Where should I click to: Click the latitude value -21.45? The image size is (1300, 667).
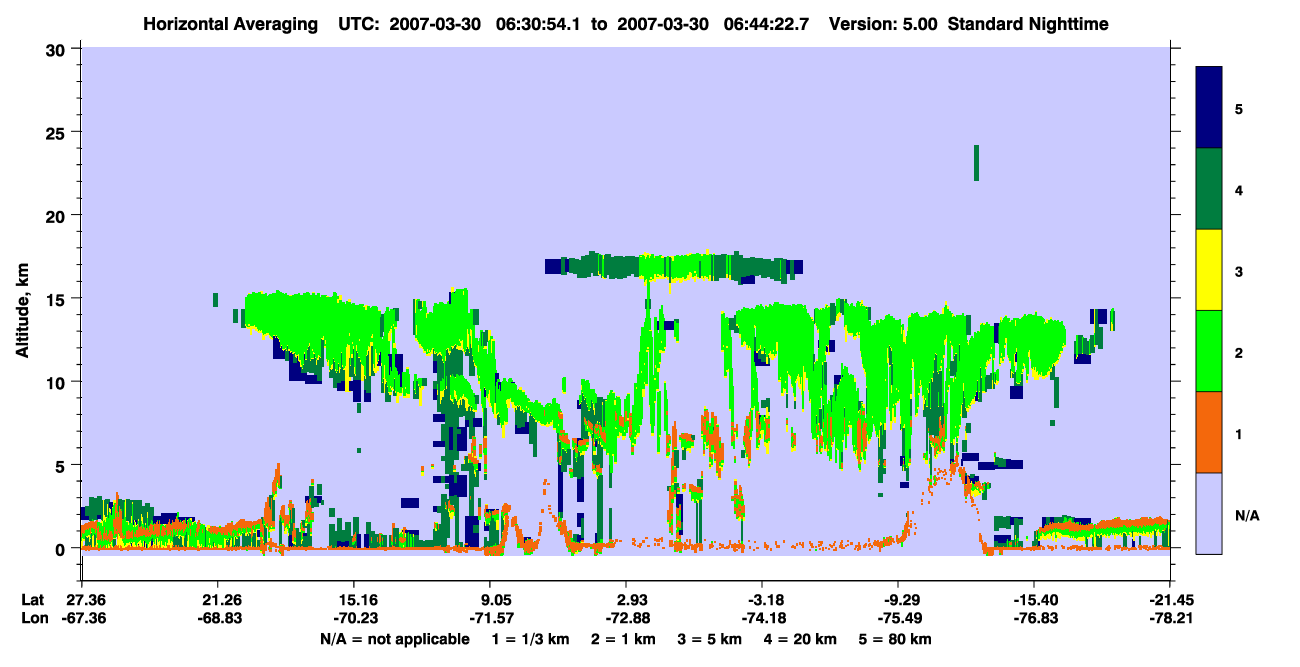1170,600
